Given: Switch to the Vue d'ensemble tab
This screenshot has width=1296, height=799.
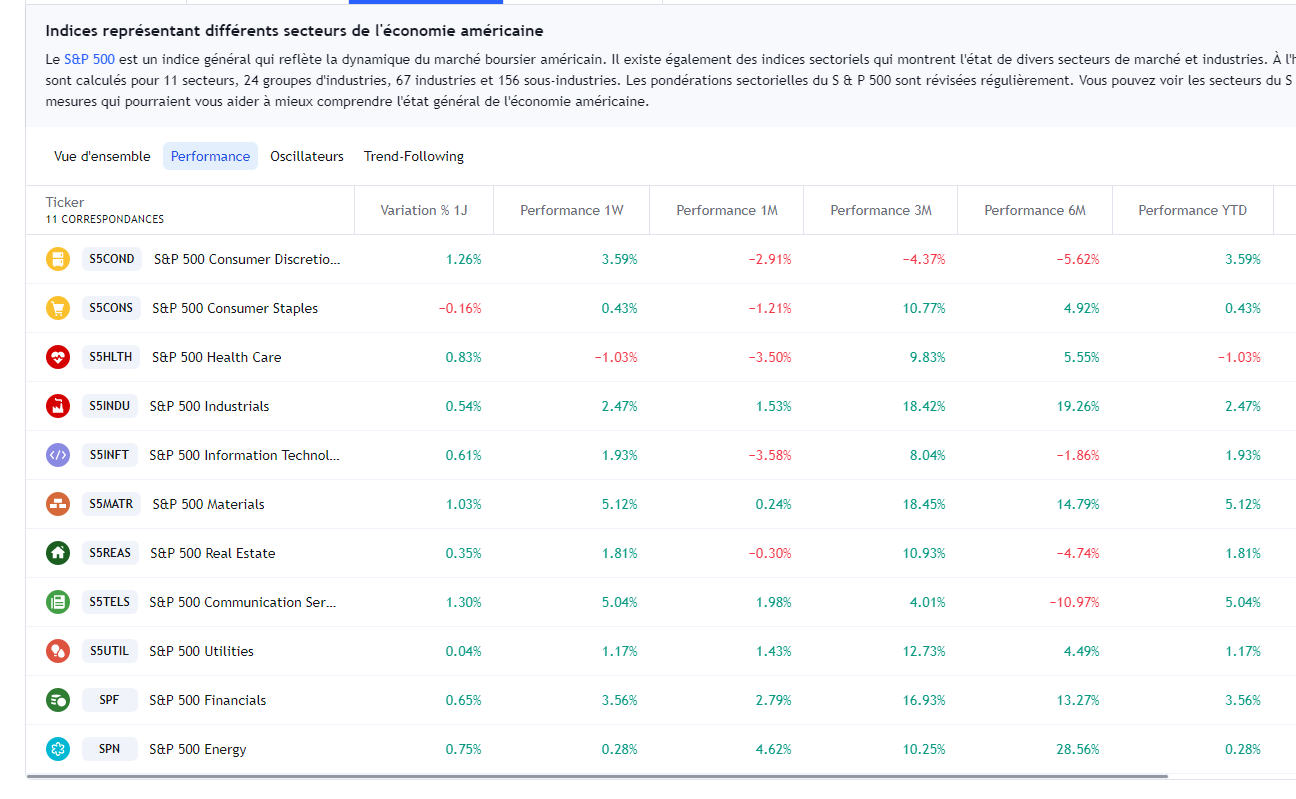Looking at the screenshot, I should [102, 157].
